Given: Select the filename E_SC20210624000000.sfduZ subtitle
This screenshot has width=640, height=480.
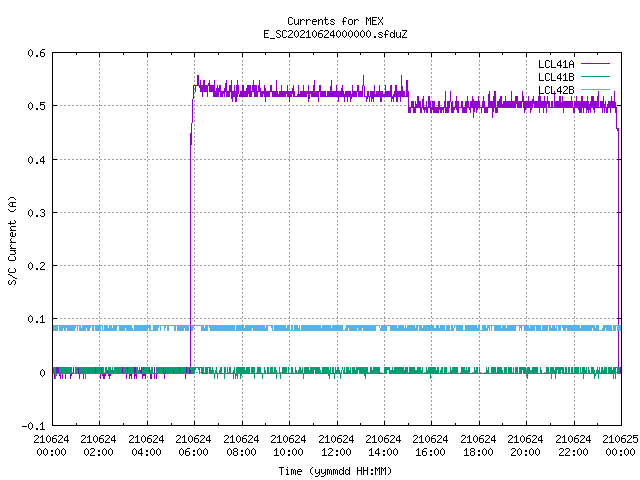Looking at the screenshot, I should coord(335,34).
